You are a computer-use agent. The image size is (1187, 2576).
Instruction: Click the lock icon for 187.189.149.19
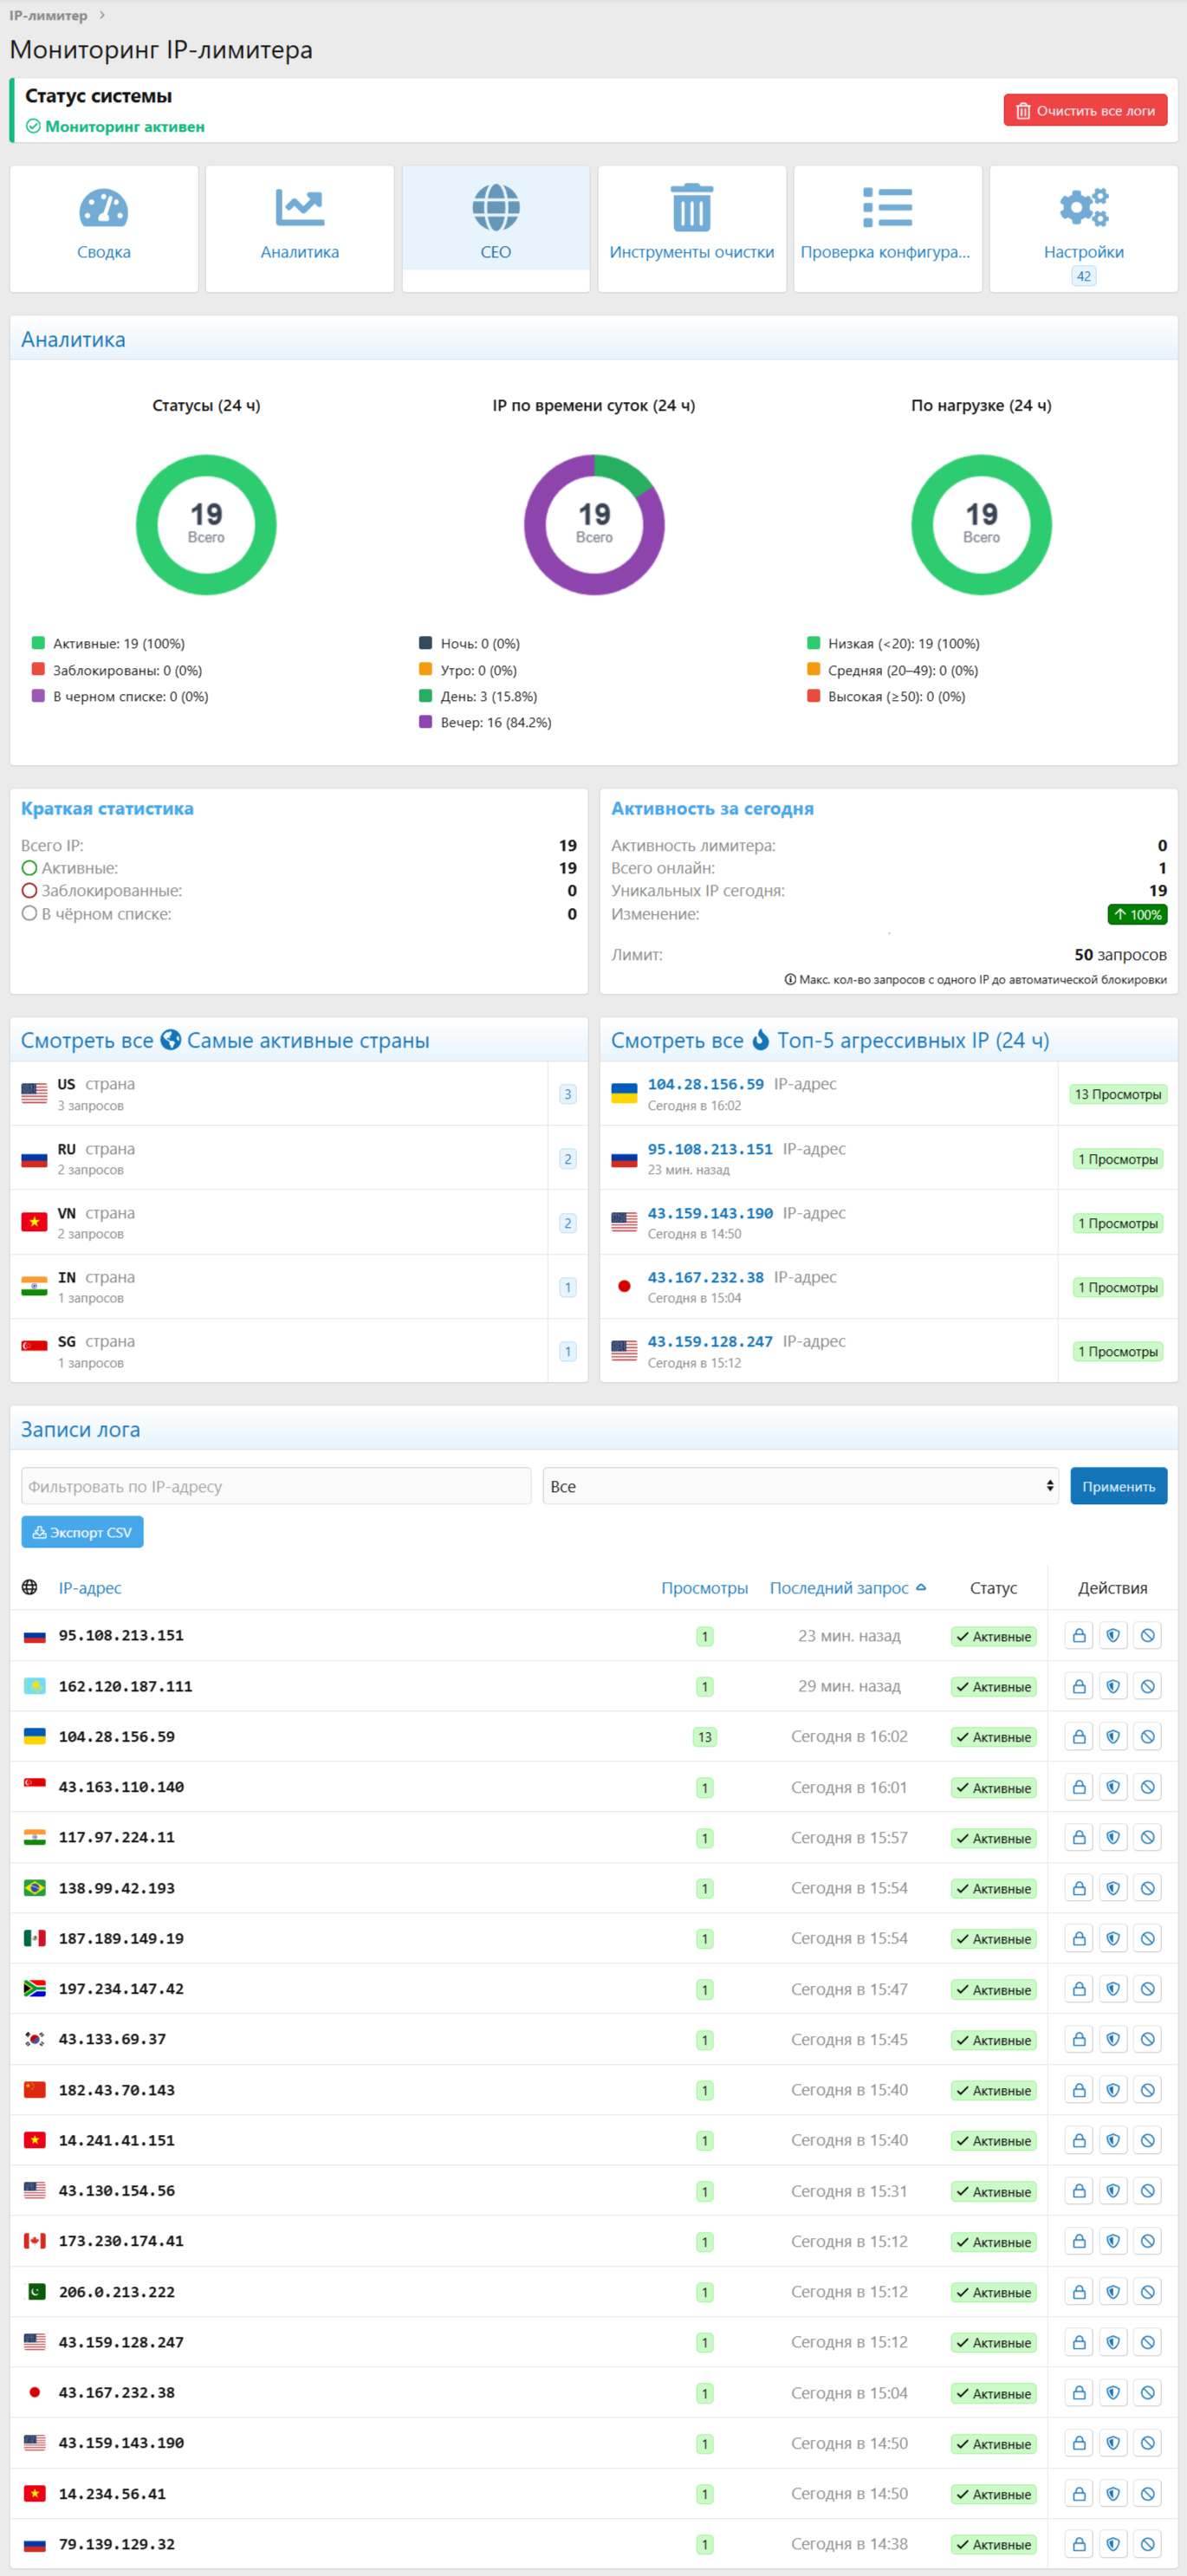tap(1079, 1938)
